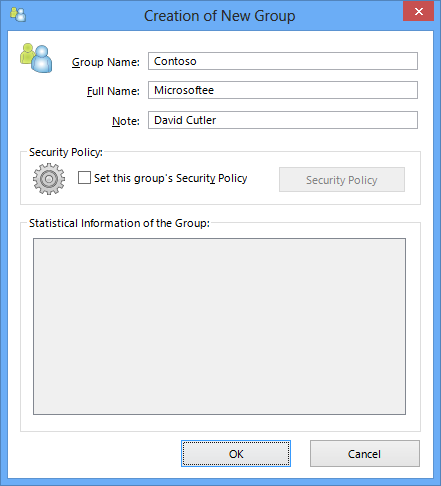
Task: Place cursor after the word Contoso
Action: click(x=197, y=61)
